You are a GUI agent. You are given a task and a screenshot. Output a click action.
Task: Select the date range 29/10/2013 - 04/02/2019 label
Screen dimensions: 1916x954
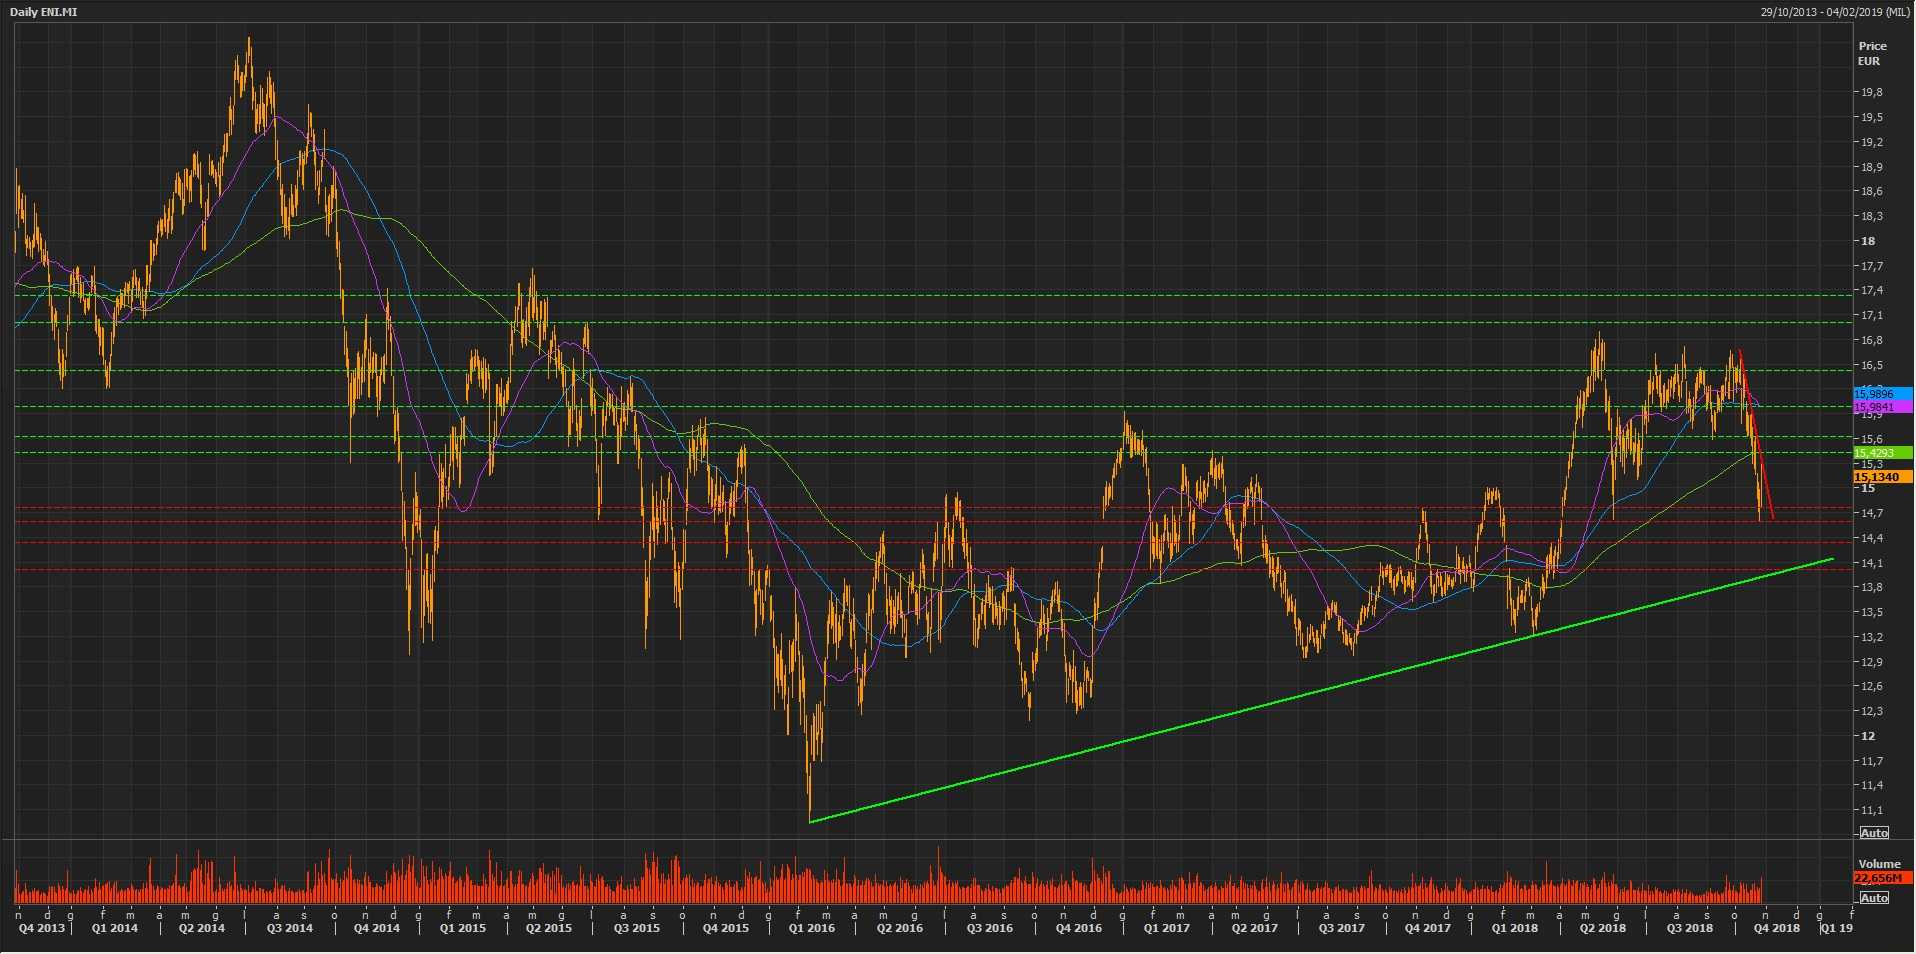click(x=1835, y=12)
